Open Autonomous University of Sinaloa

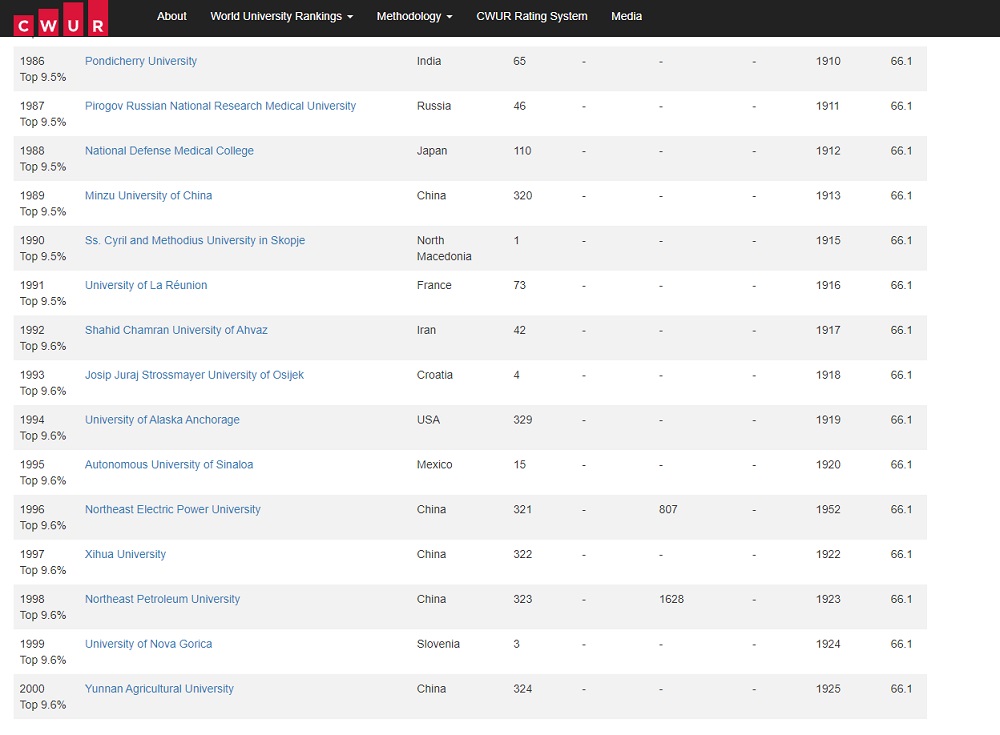click(x=169, y=465)
